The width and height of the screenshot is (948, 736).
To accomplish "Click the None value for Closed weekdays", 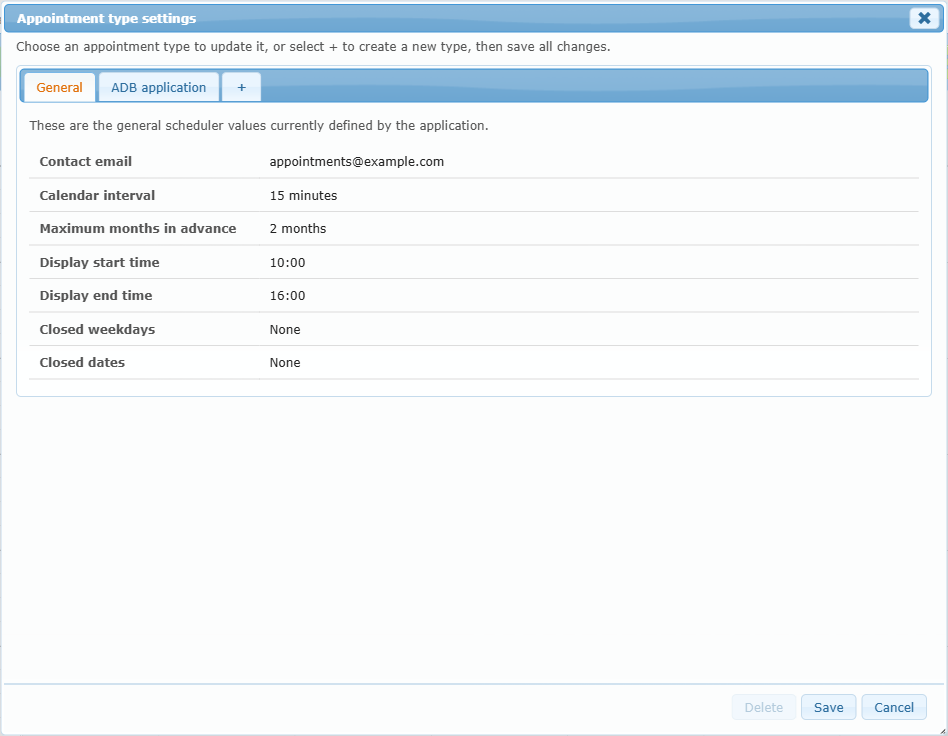I will pyautogui.click(x=285, y=330).
